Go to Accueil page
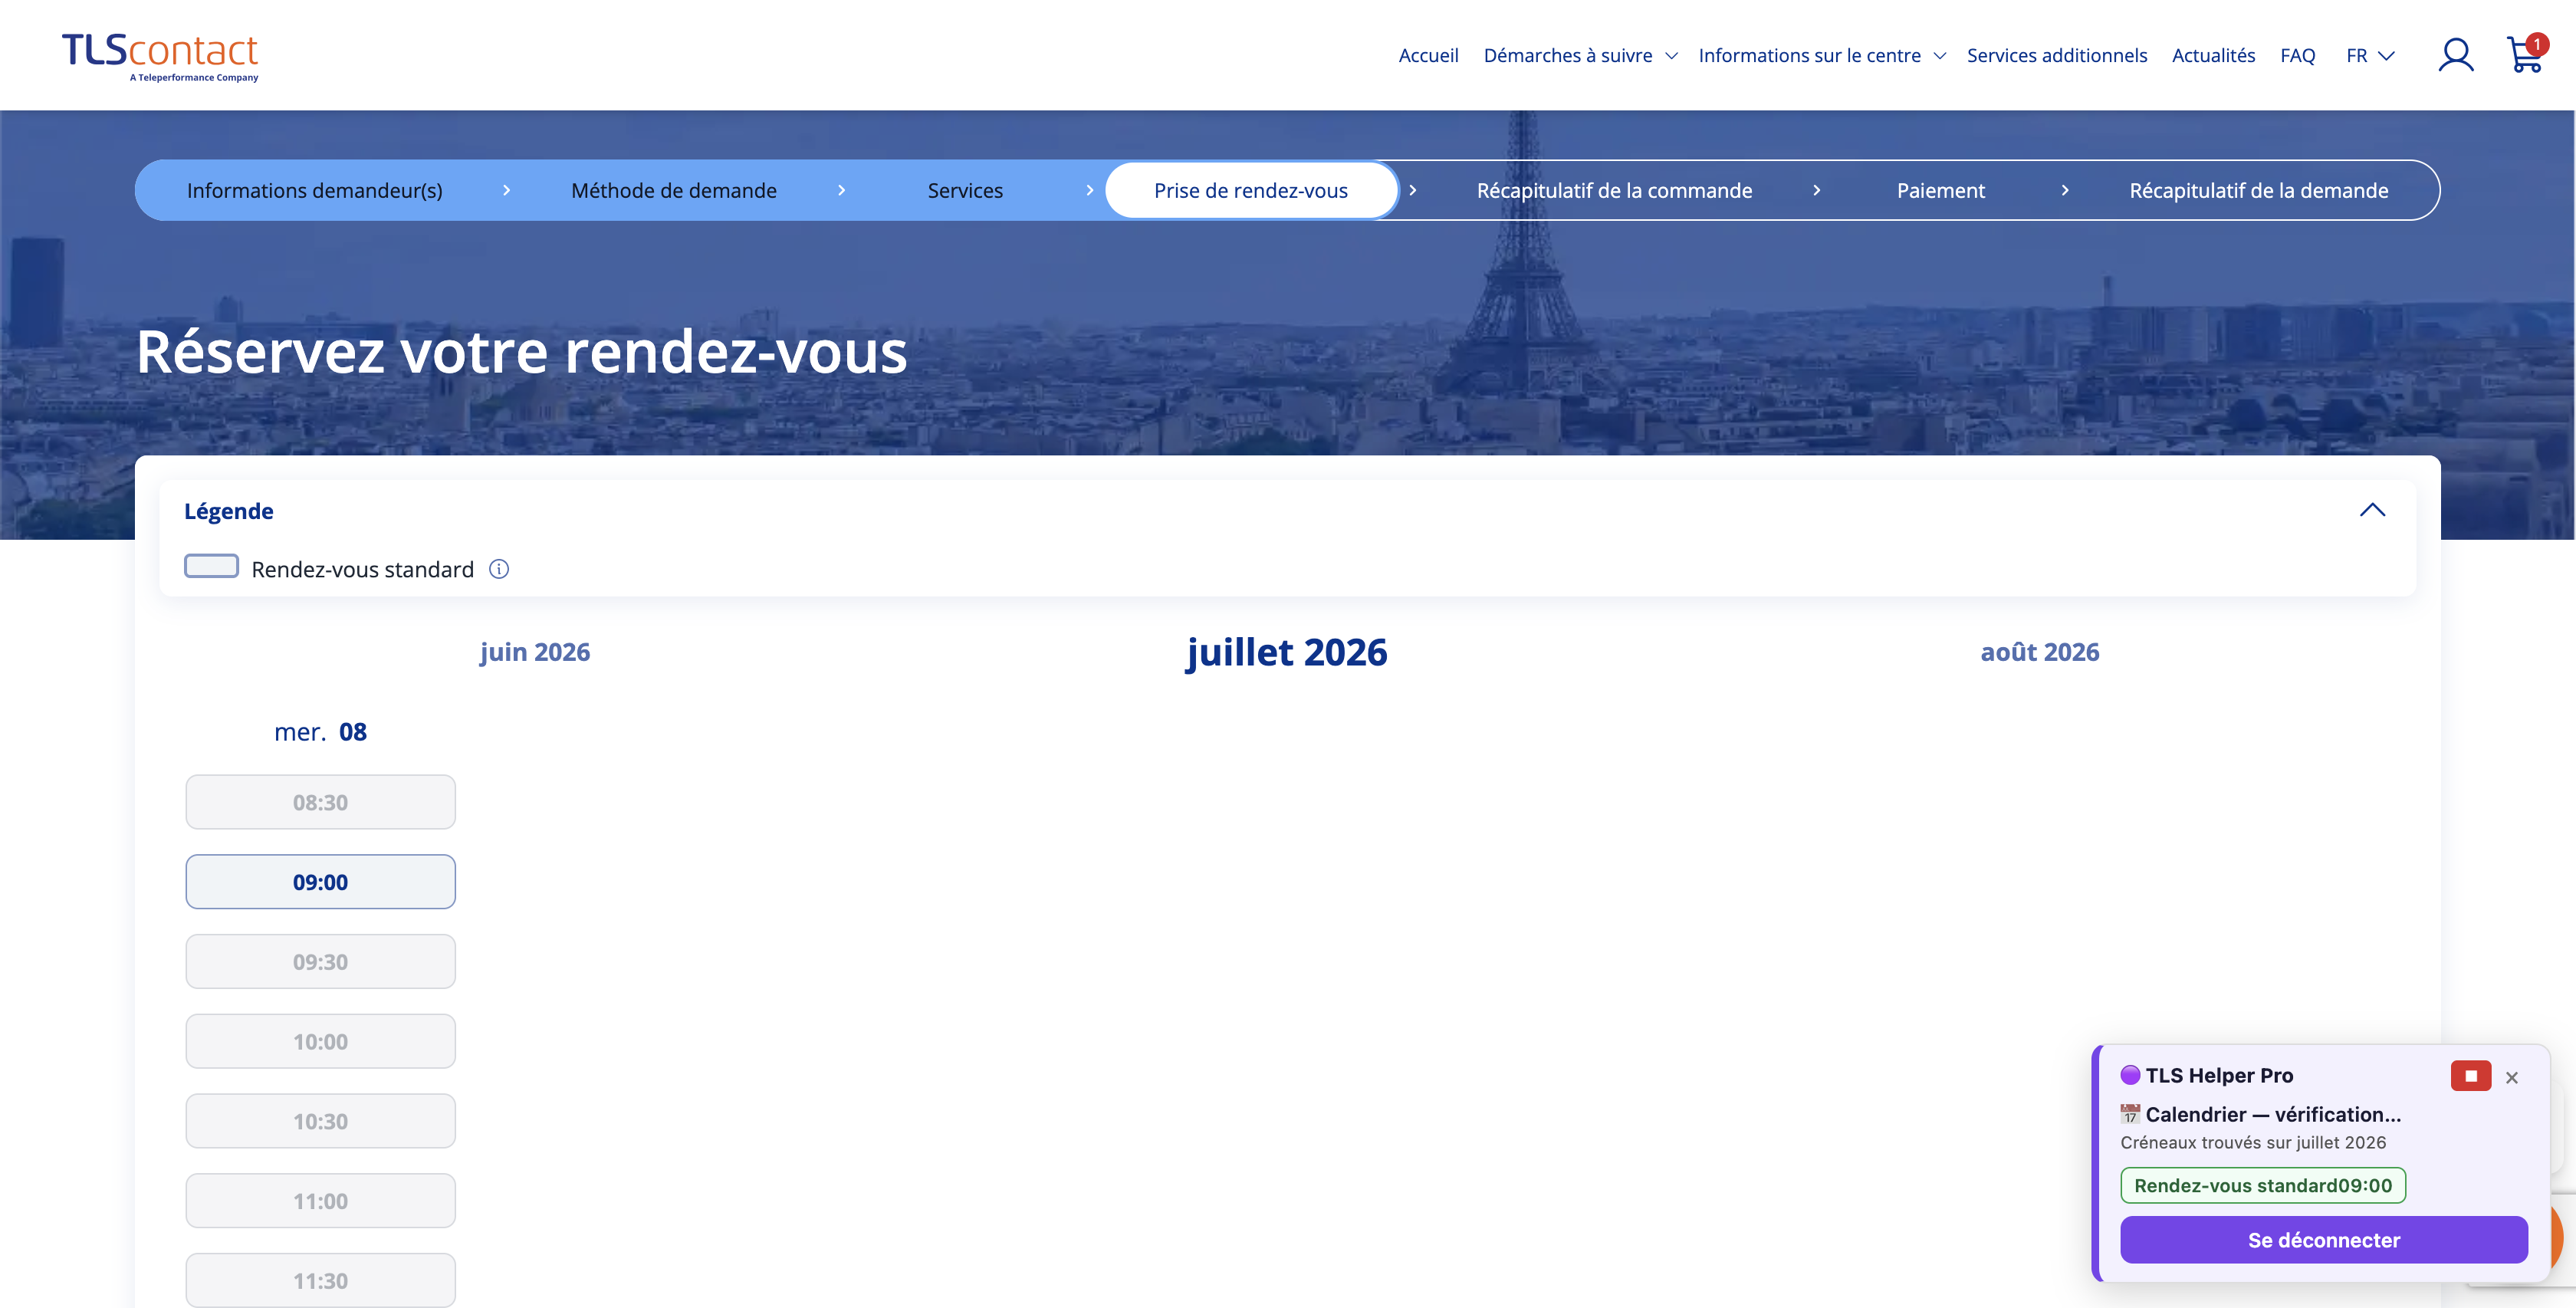 [x=1428, y=55]
